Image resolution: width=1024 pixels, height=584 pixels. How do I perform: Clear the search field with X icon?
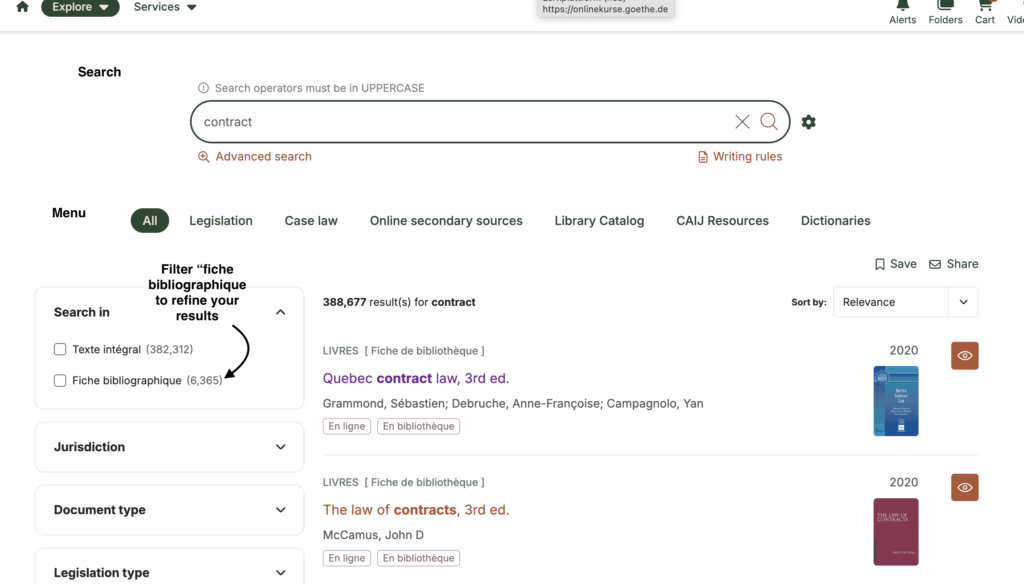pyautogui.click(x=742, y=122)
